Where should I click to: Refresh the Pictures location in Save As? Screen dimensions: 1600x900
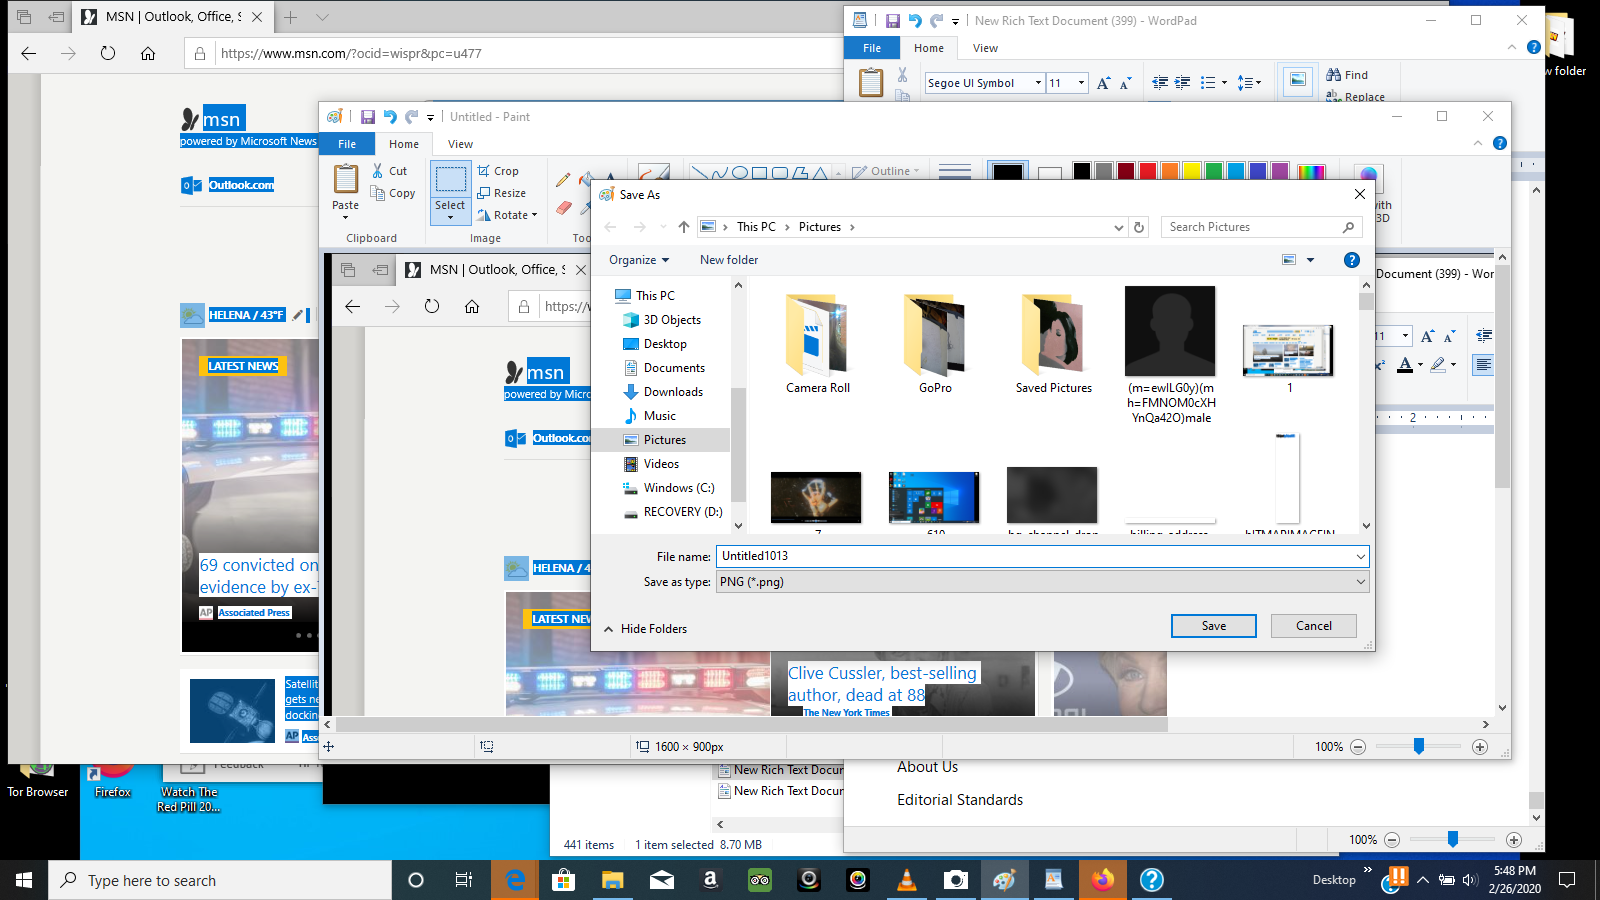pos(1139,227)
